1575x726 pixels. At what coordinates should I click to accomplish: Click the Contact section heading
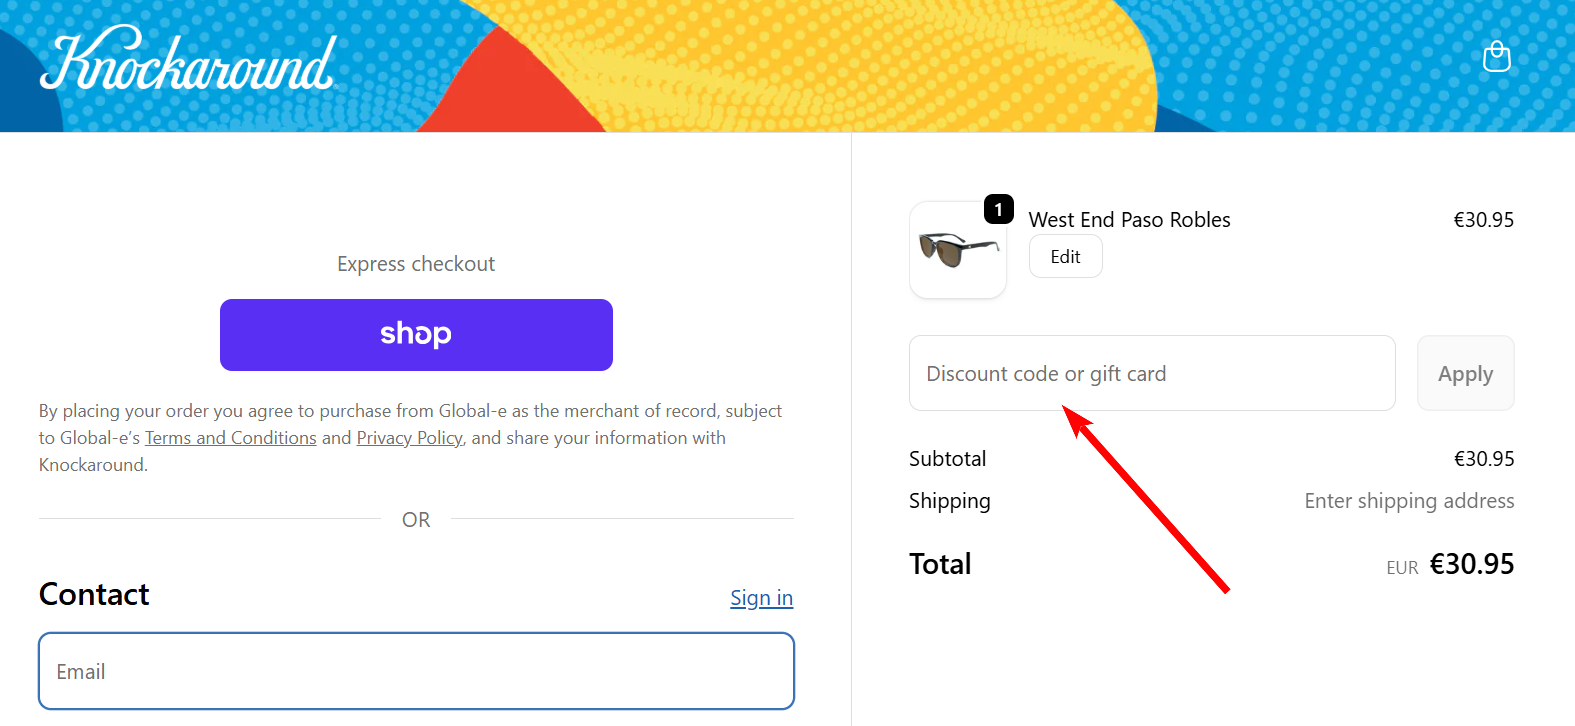pyautogui.click(x=93, y=594)
